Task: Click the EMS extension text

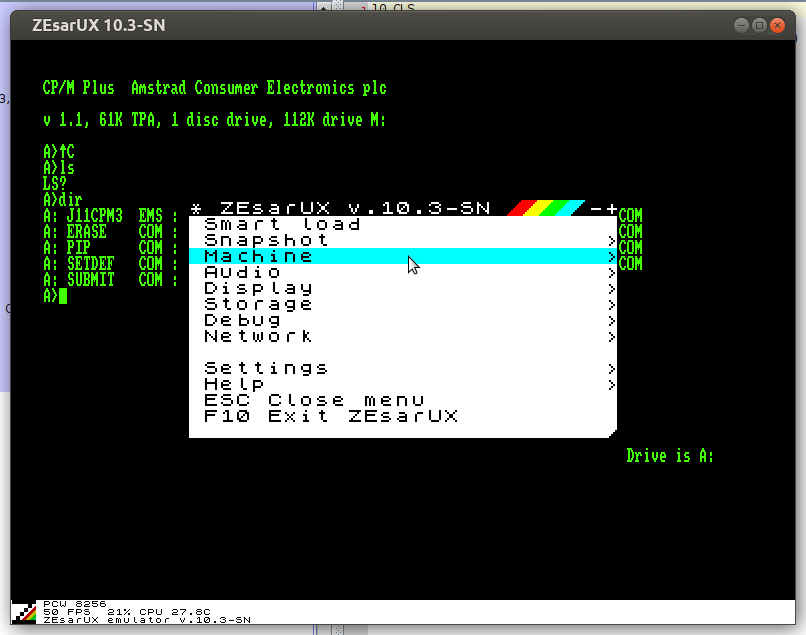Action: pos(151,215)
